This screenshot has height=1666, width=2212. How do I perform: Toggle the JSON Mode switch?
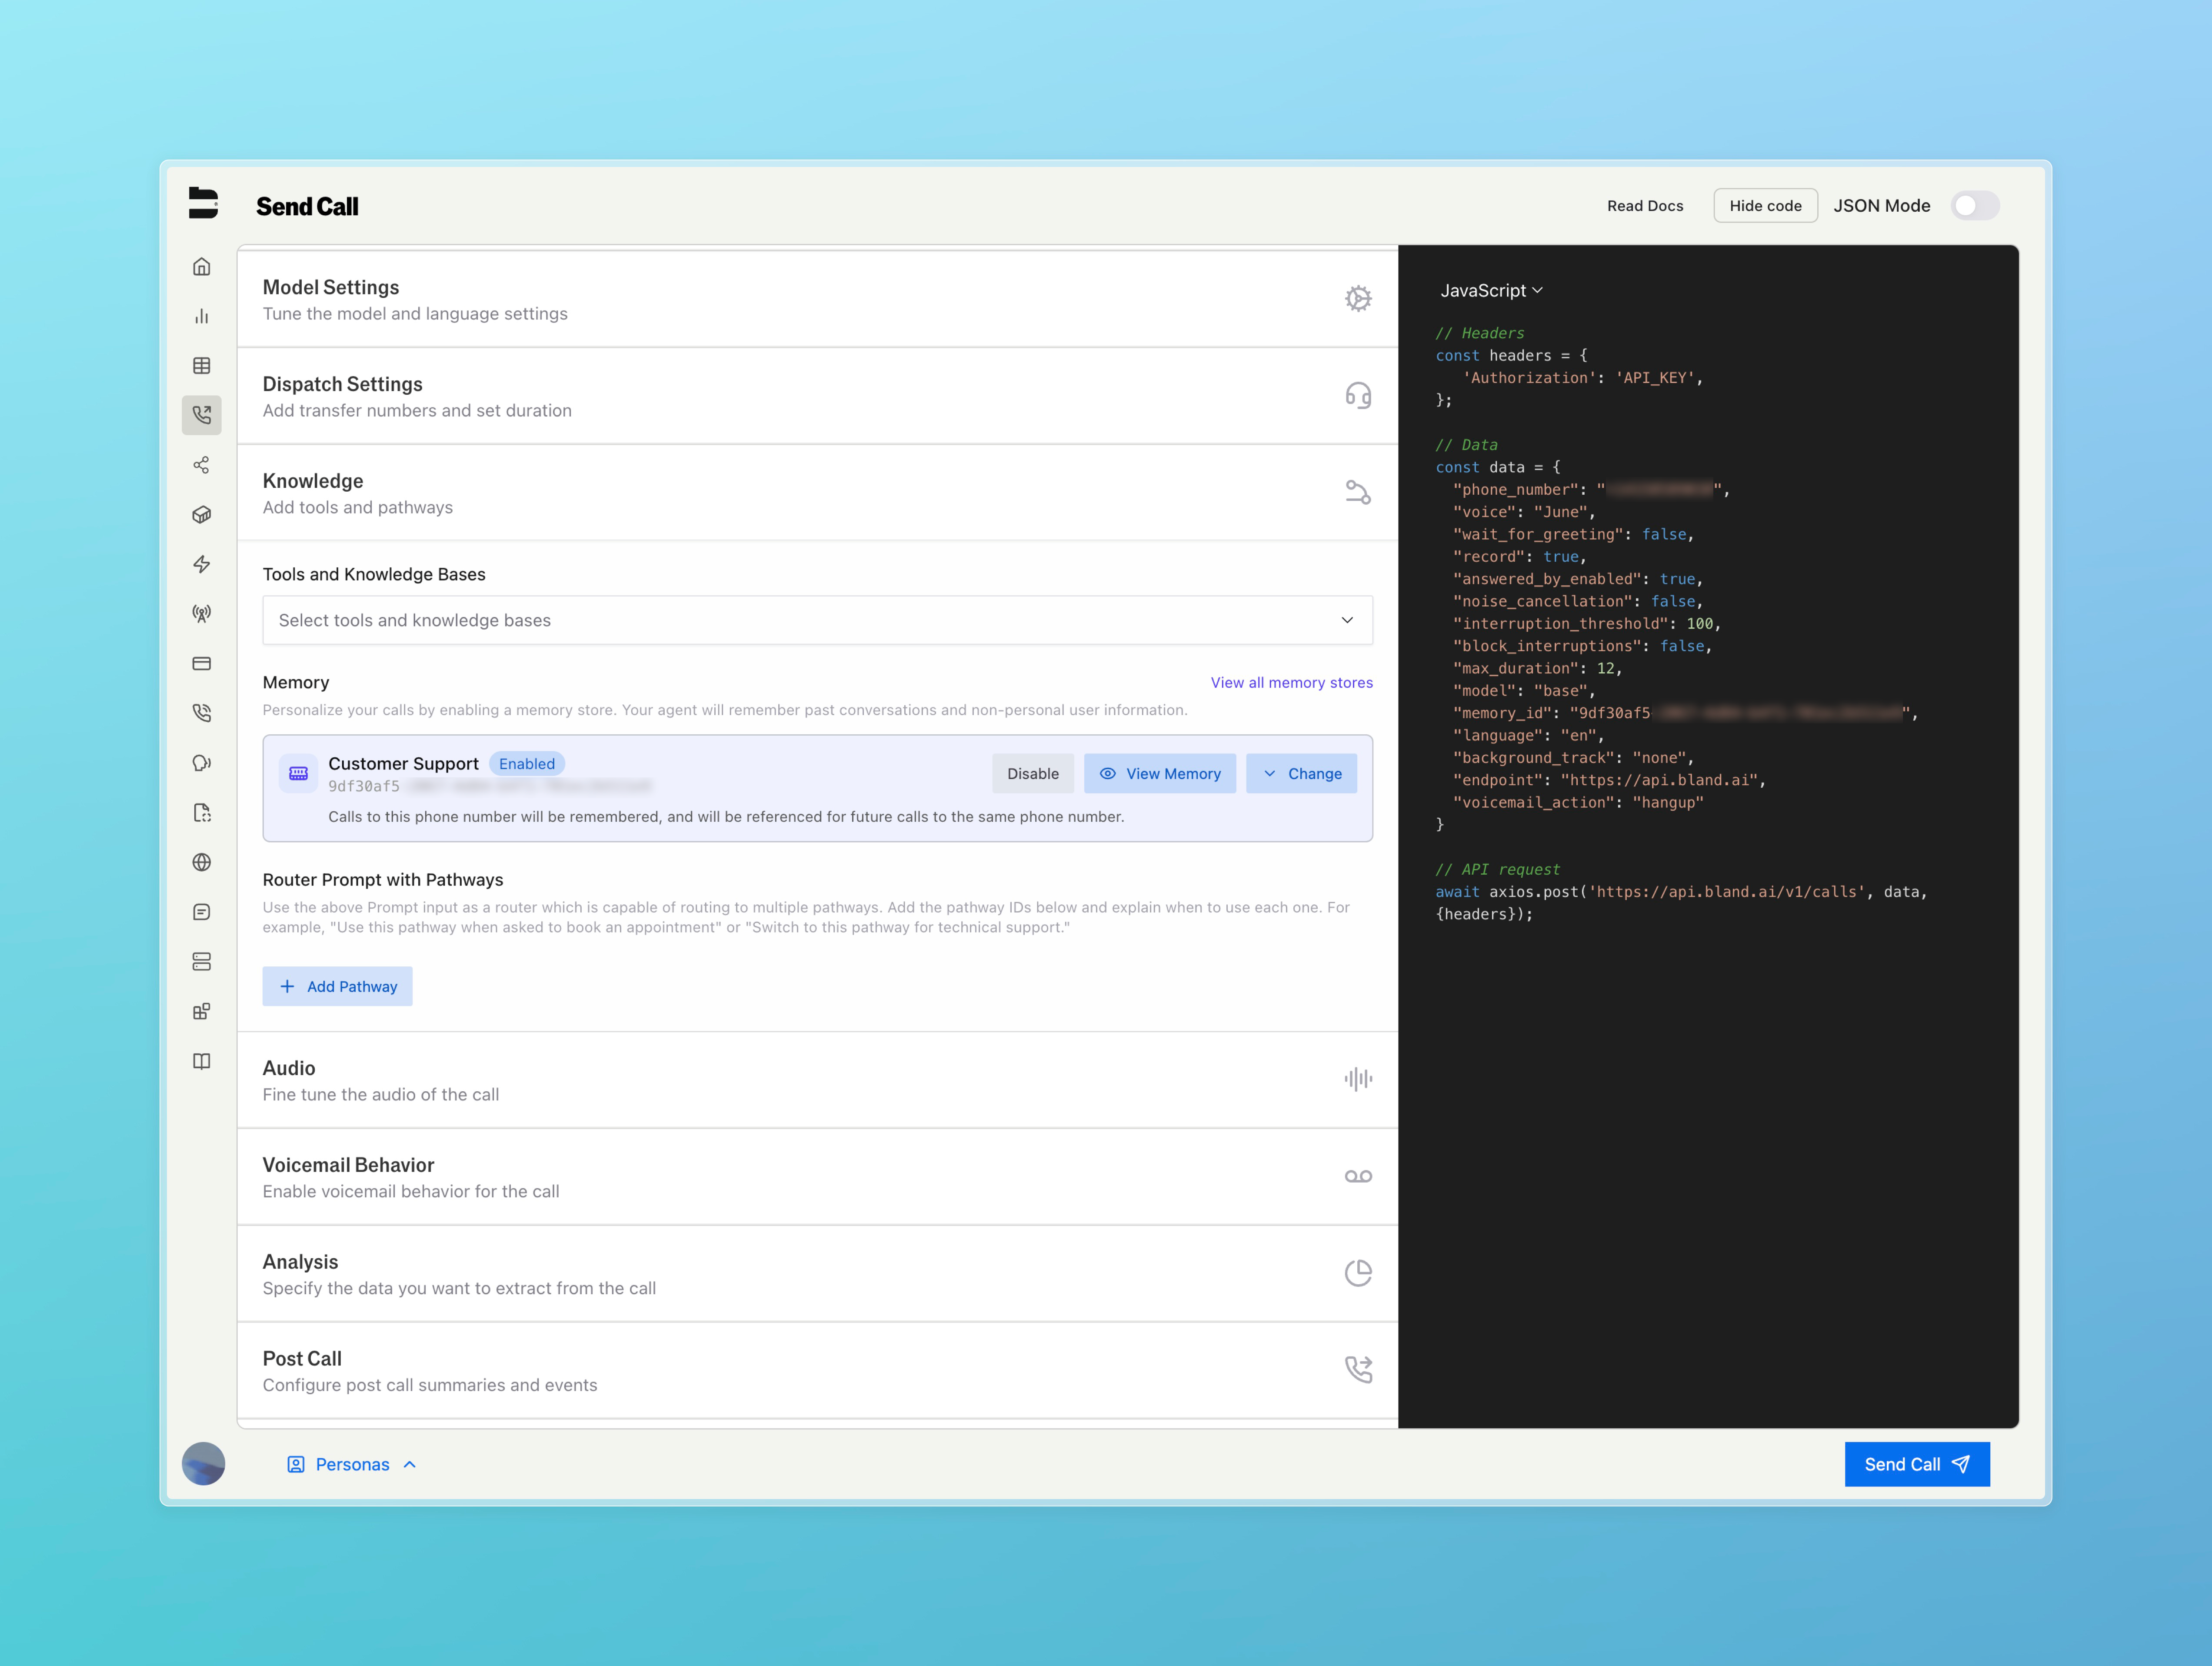tap(1974, 206)
